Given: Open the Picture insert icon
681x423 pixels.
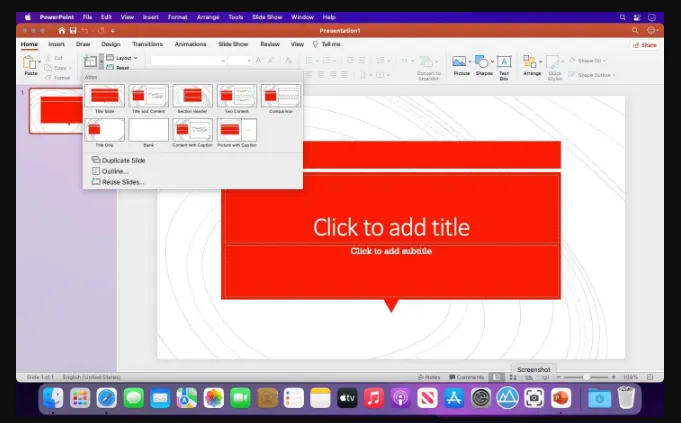Looking at the screenshot, I should click(x=459, y=61).
